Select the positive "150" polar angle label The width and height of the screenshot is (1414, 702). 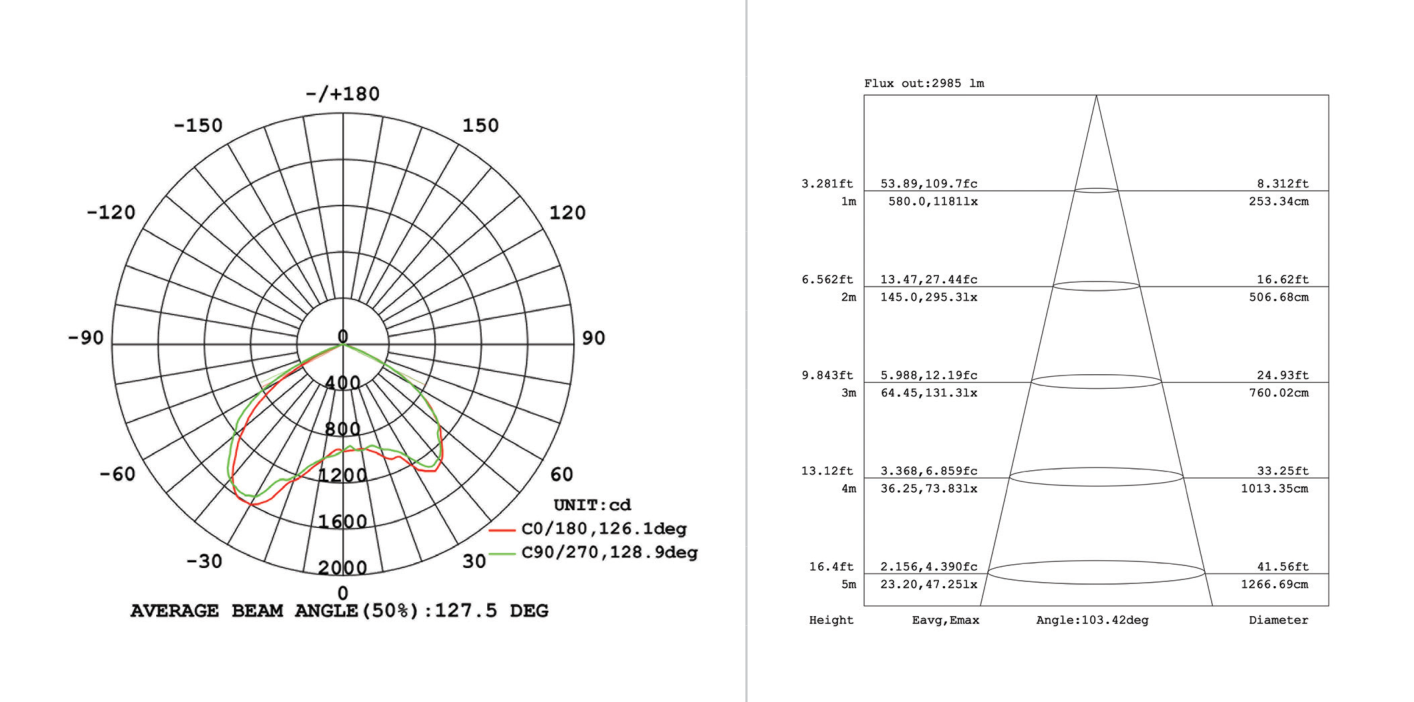click(480, 126)
